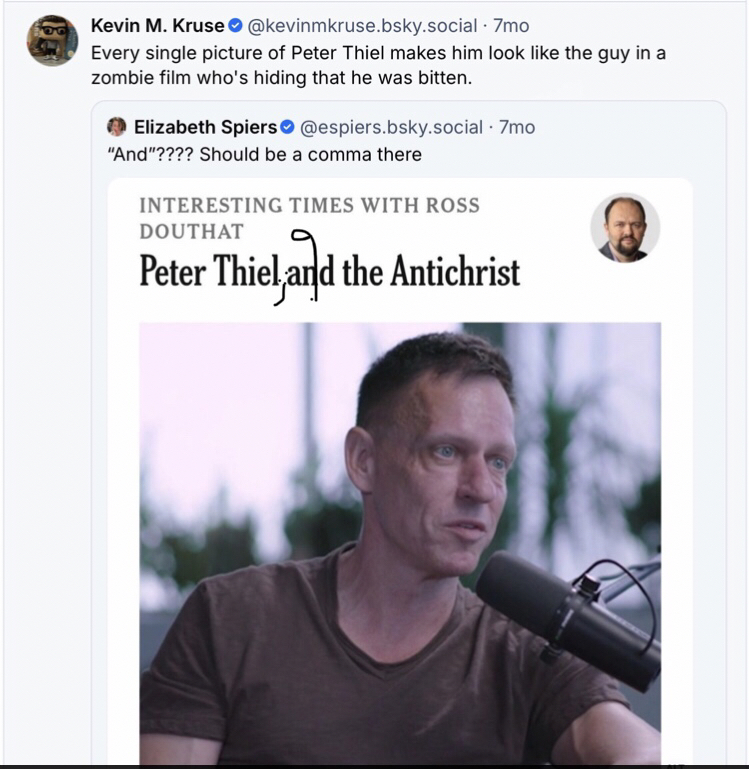The image size is (749, 769).
Task: Open Elizabeth Spiers' small avatar
Action: click(x=117, y=127)
